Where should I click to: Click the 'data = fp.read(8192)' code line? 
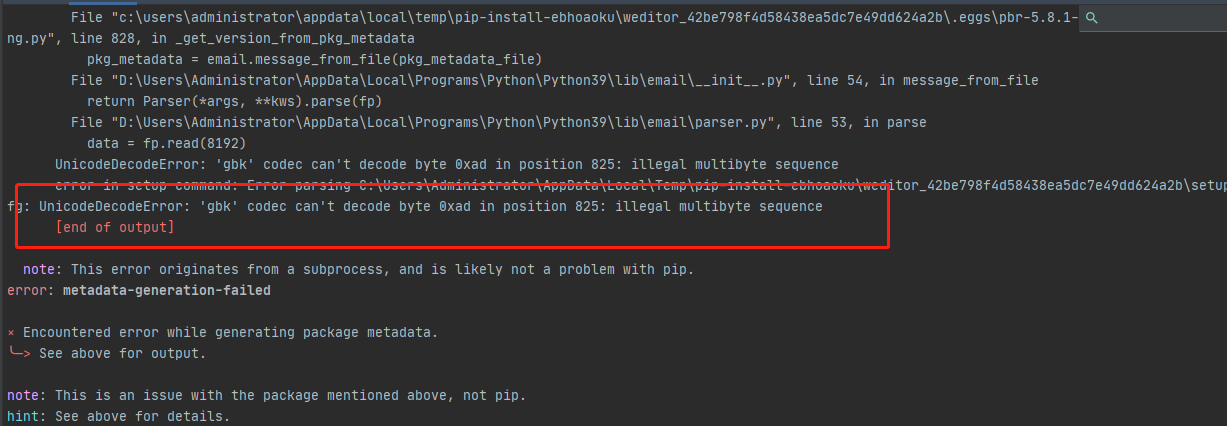[x=166, y=143]
